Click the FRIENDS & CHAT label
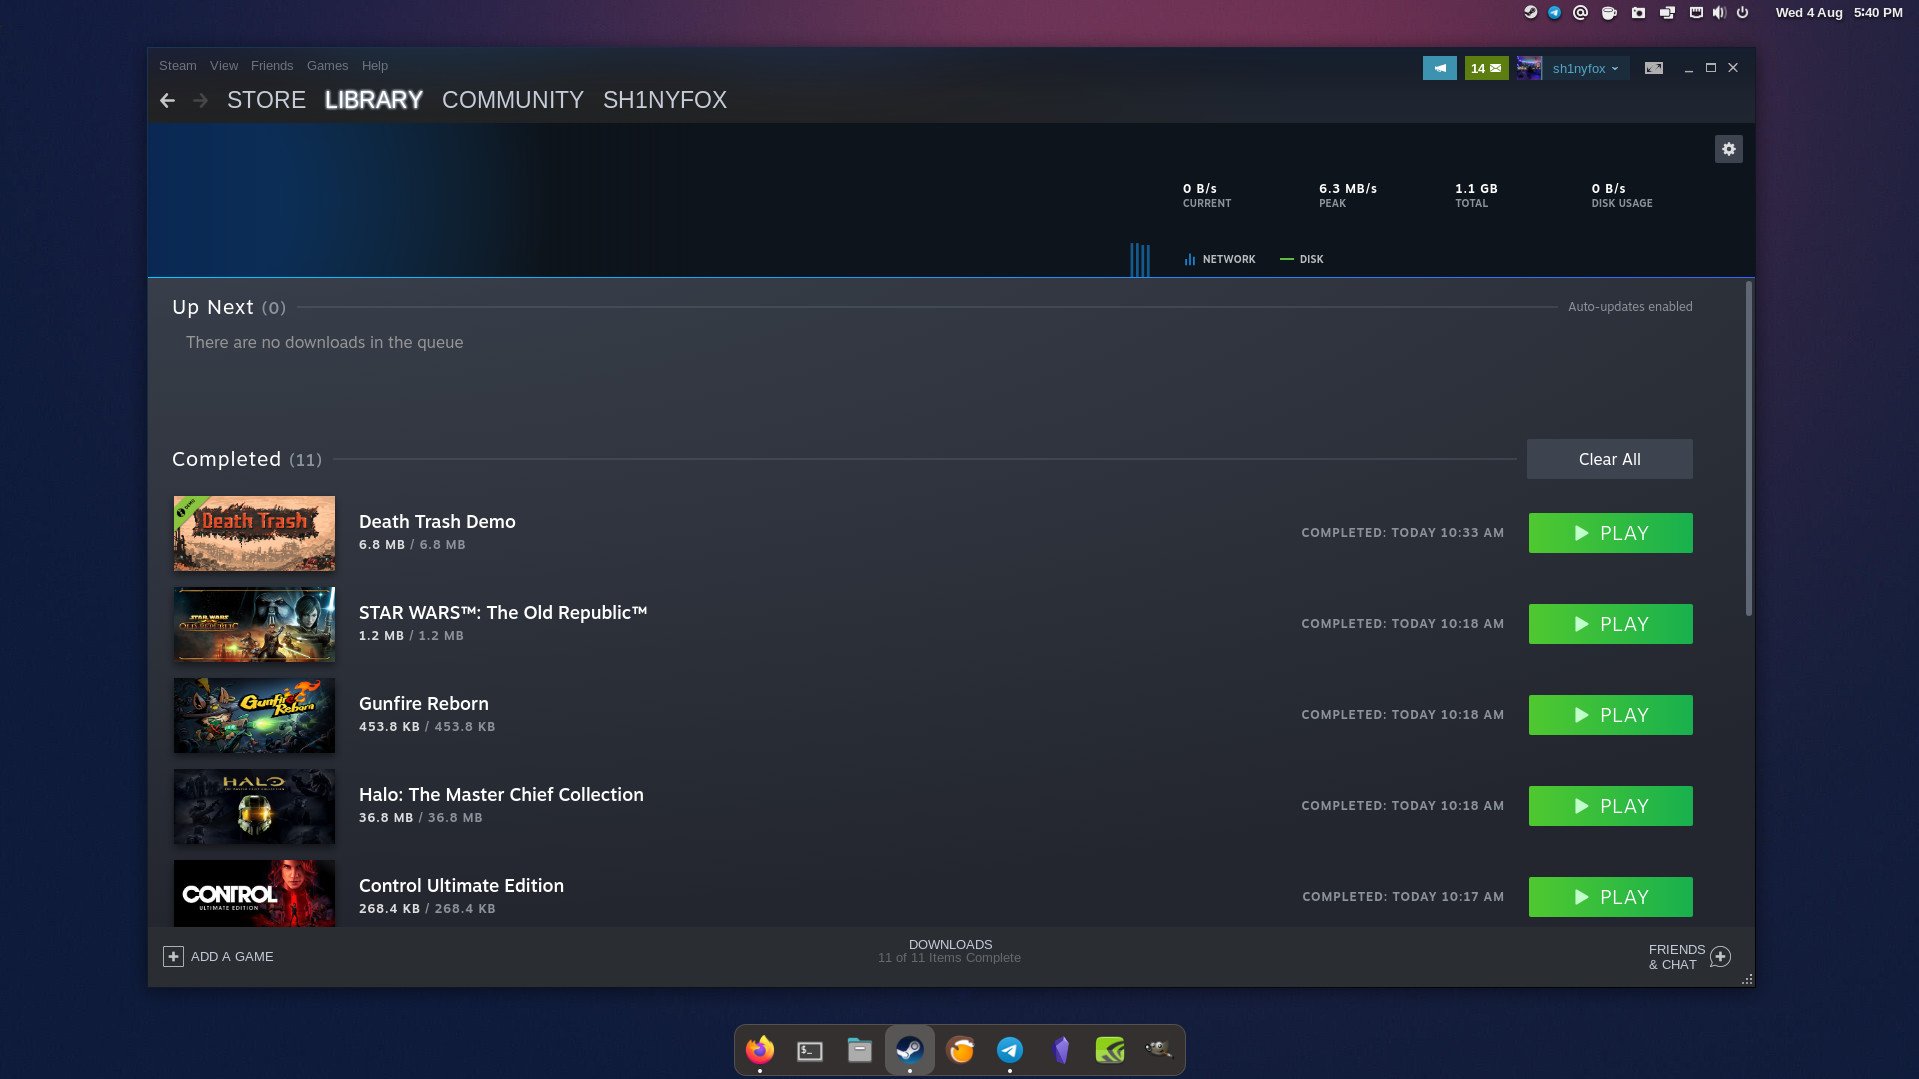This screenshot has width=1919, height=1079. 1677,957
